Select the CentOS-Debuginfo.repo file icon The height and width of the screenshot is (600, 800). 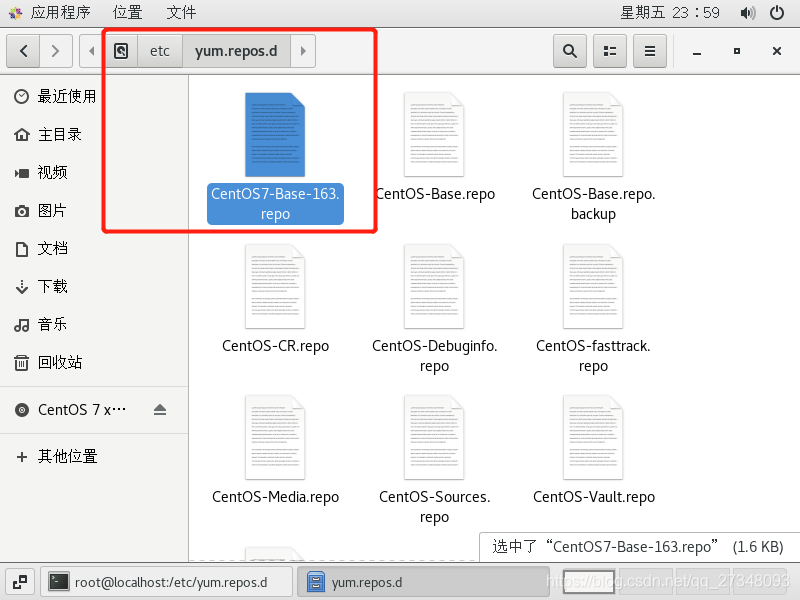coord(434,287)
